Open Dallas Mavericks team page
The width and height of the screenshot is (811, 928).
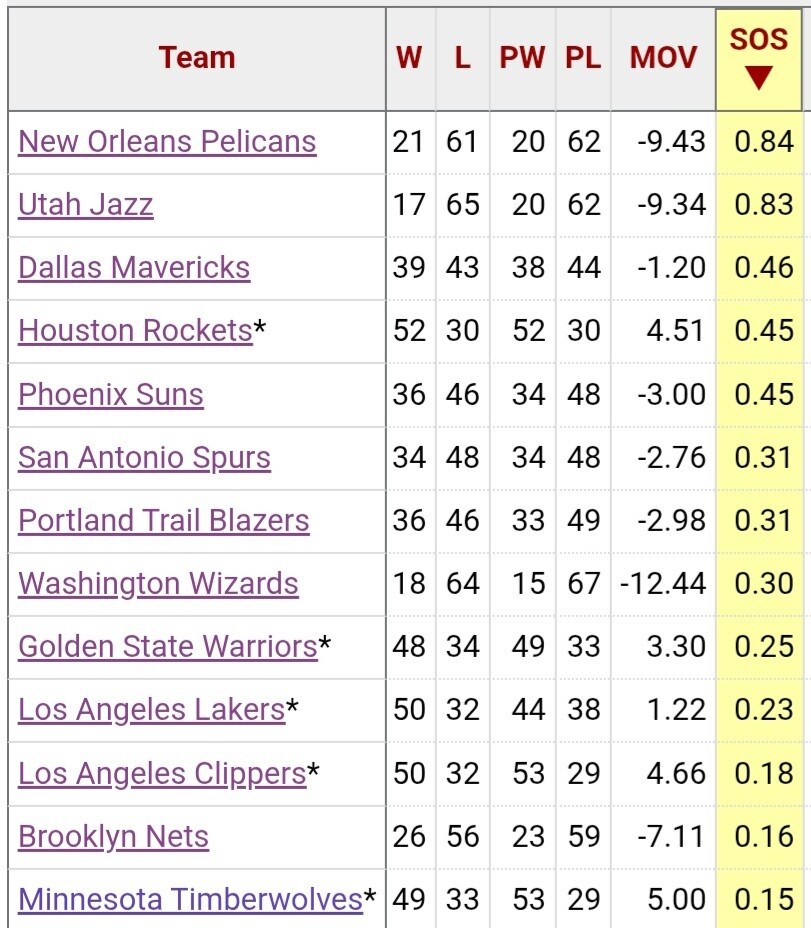pos(134,268)
